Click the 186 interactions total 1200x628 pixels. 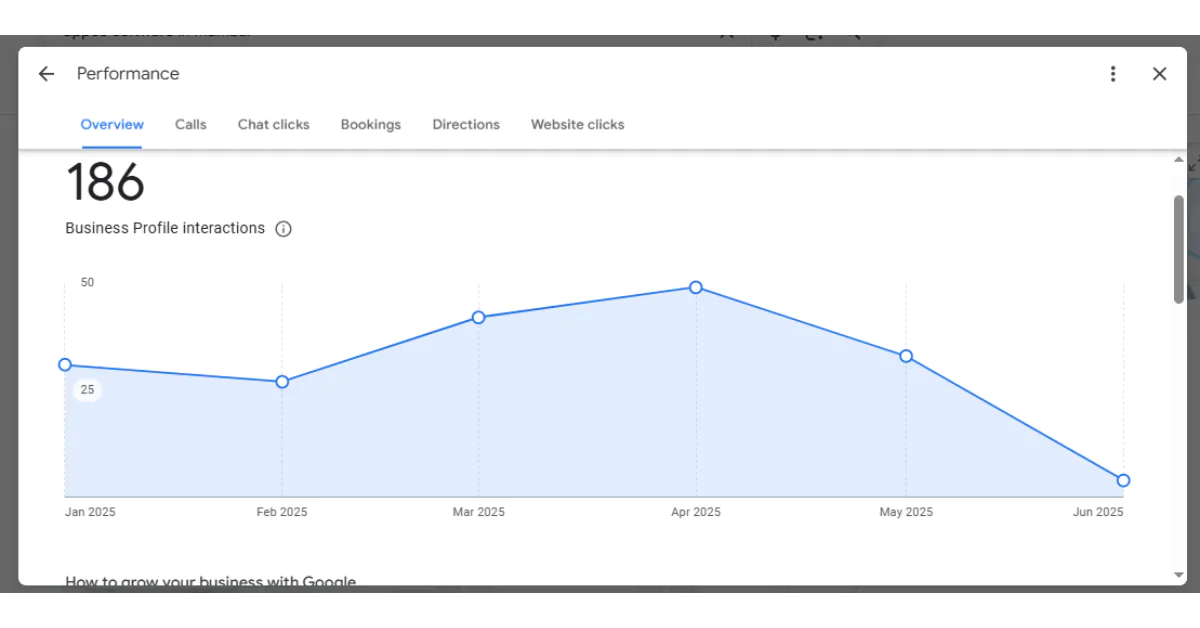click(105, 184)
